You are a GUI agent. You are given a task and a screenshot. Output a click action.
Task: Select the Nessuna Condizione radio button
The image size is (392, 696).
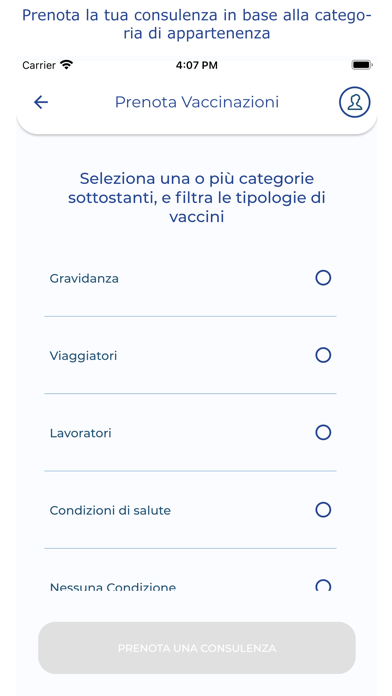point(323,585)
